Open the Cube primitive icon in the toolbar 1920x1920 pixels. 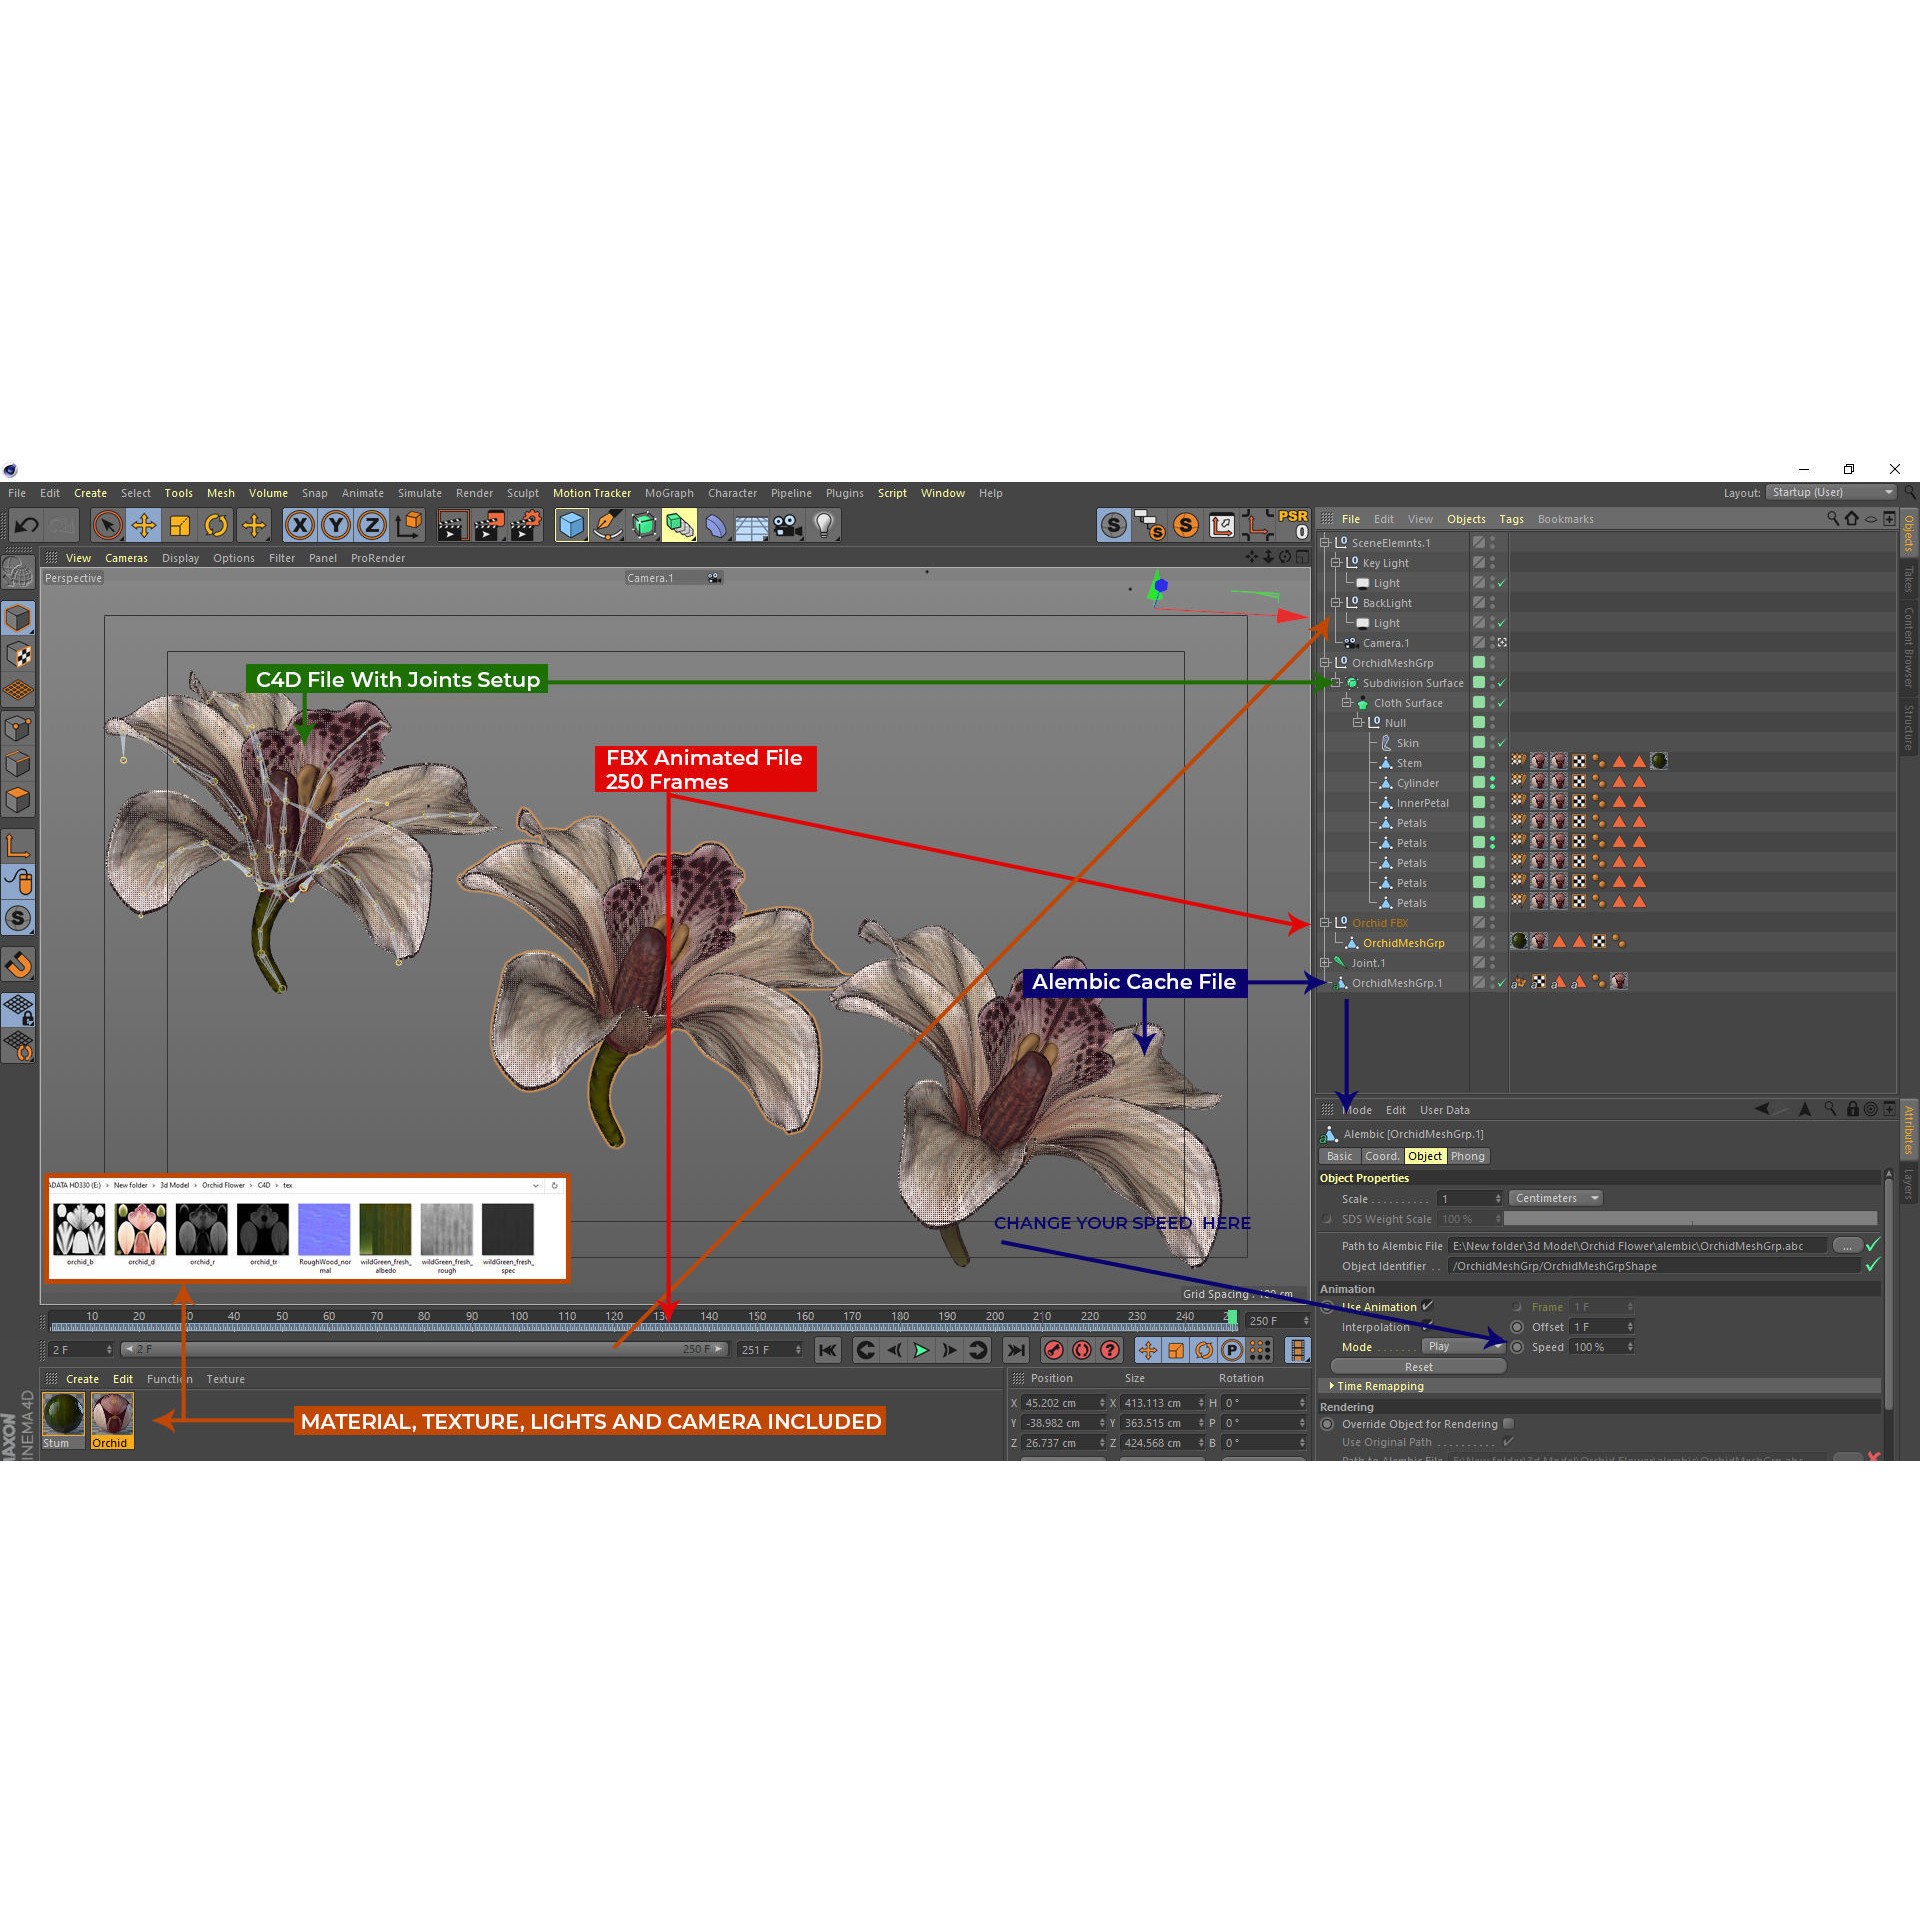pos(573,525)
